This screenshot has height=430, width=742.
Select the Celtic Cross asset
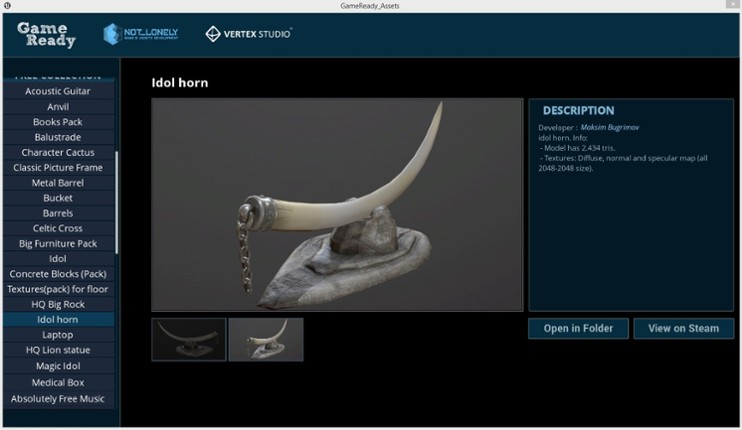(x=57, y=228)
